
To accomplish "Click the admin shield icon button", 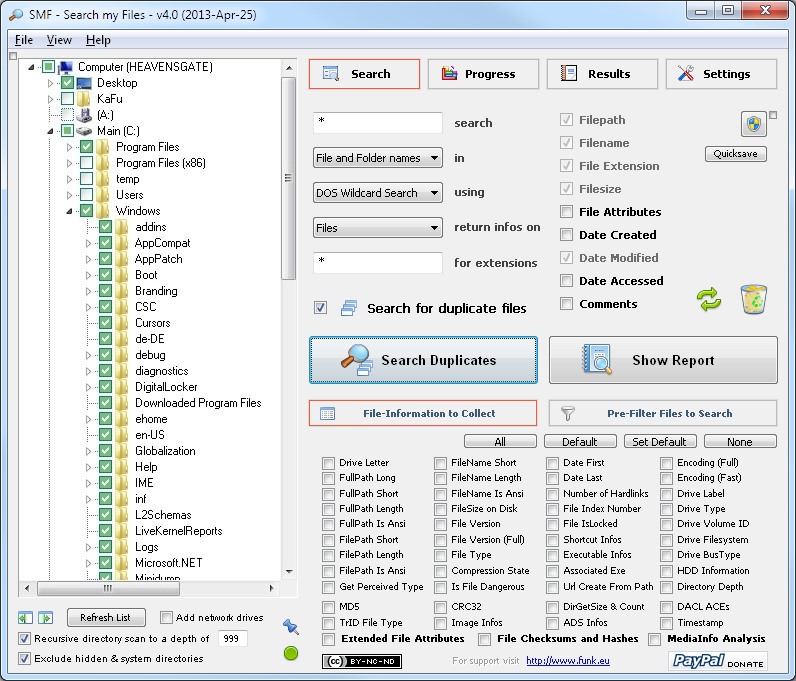I will pyautogui.click(x=754, y=124).
